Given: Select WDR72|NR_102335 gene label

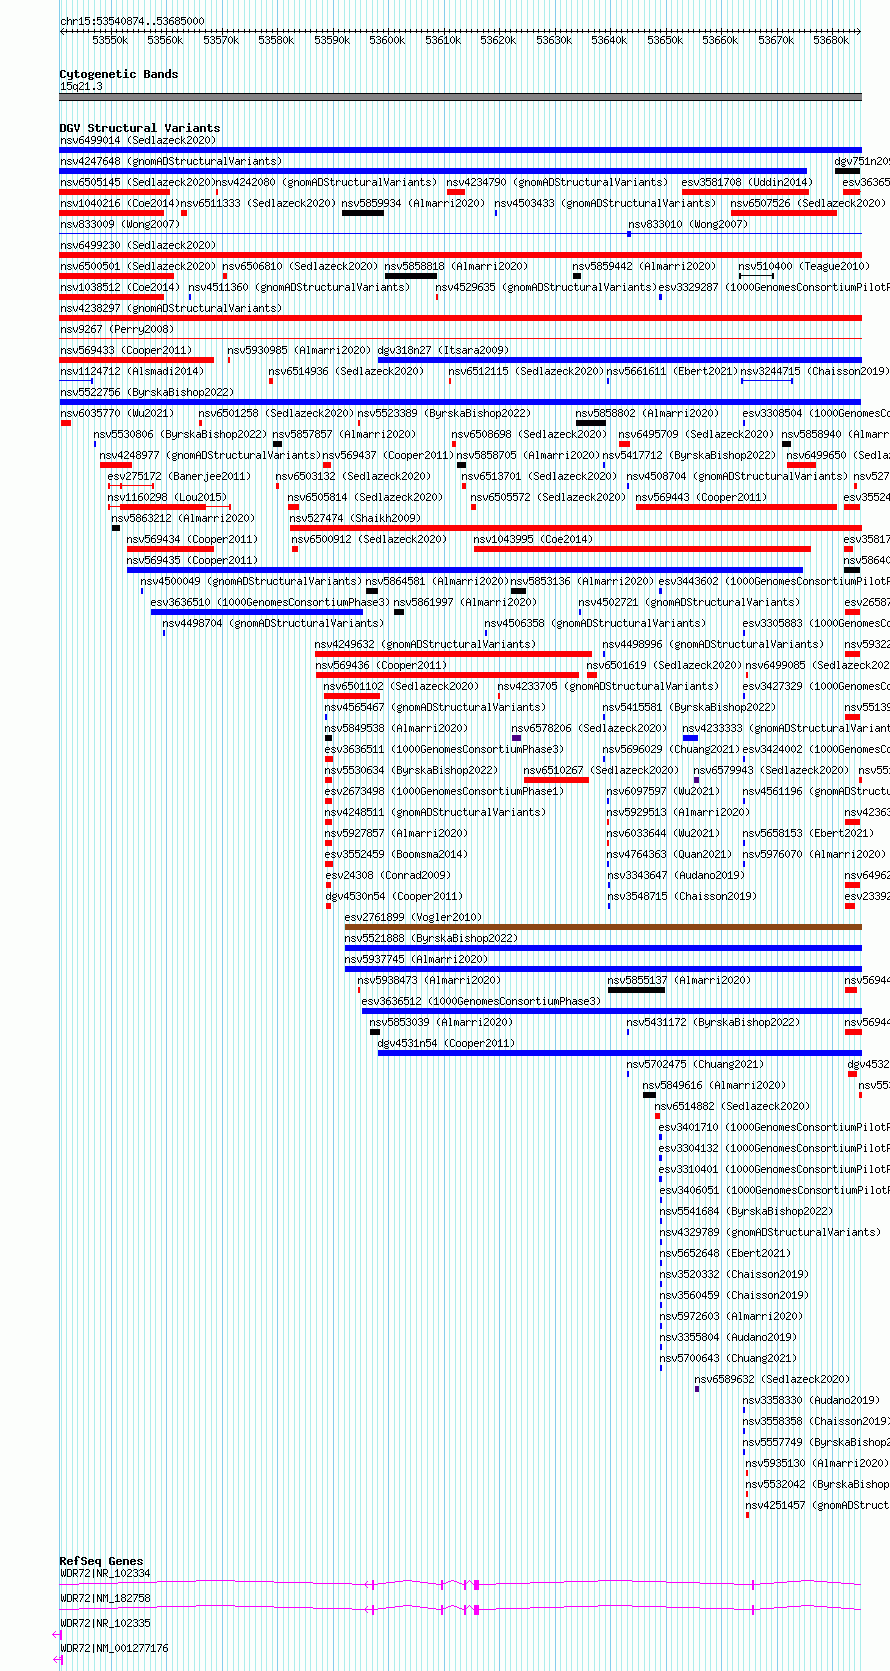Looking at the screenshot, I should tap(105, 1623).
